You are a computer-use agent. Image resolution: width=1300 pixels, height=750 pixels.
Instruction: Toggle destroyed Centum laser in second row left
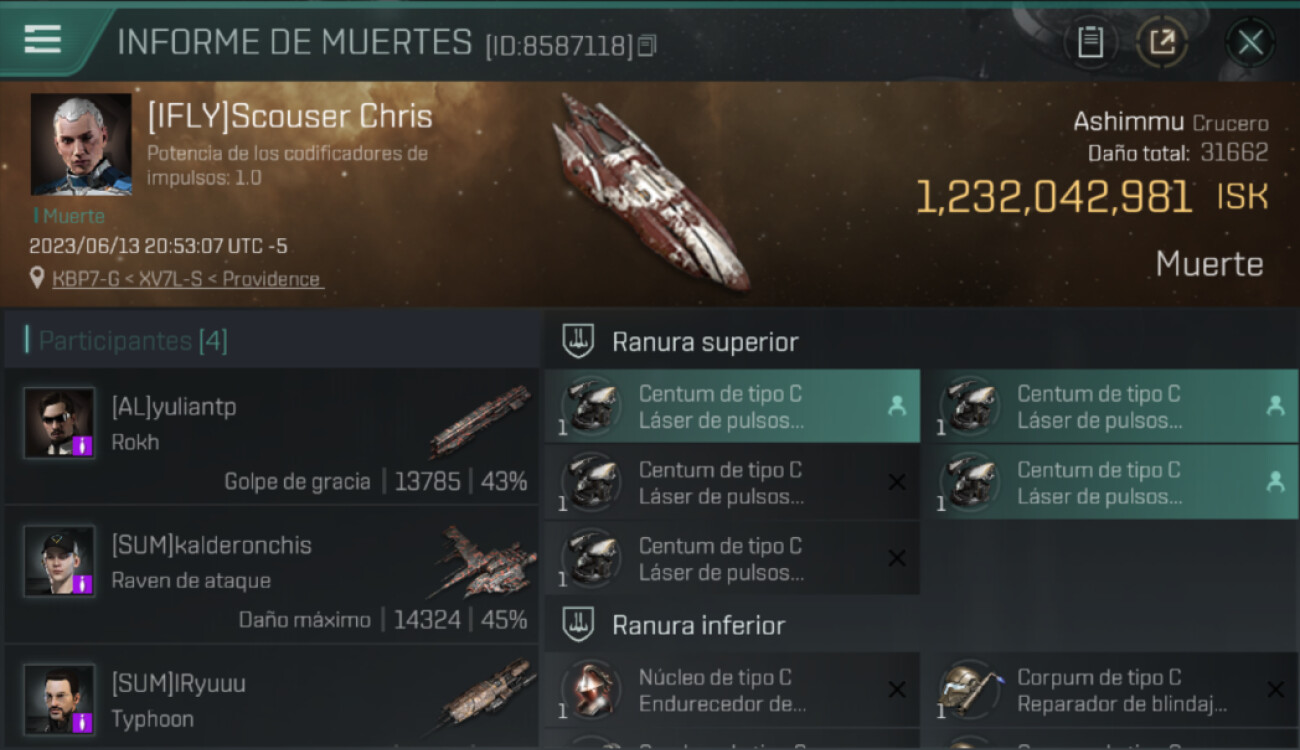click(732, 482)
